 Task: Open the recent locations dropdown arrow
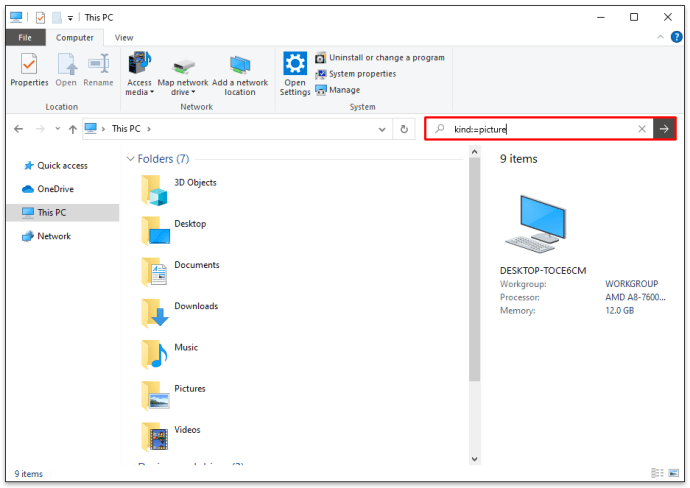pos(58,129)
